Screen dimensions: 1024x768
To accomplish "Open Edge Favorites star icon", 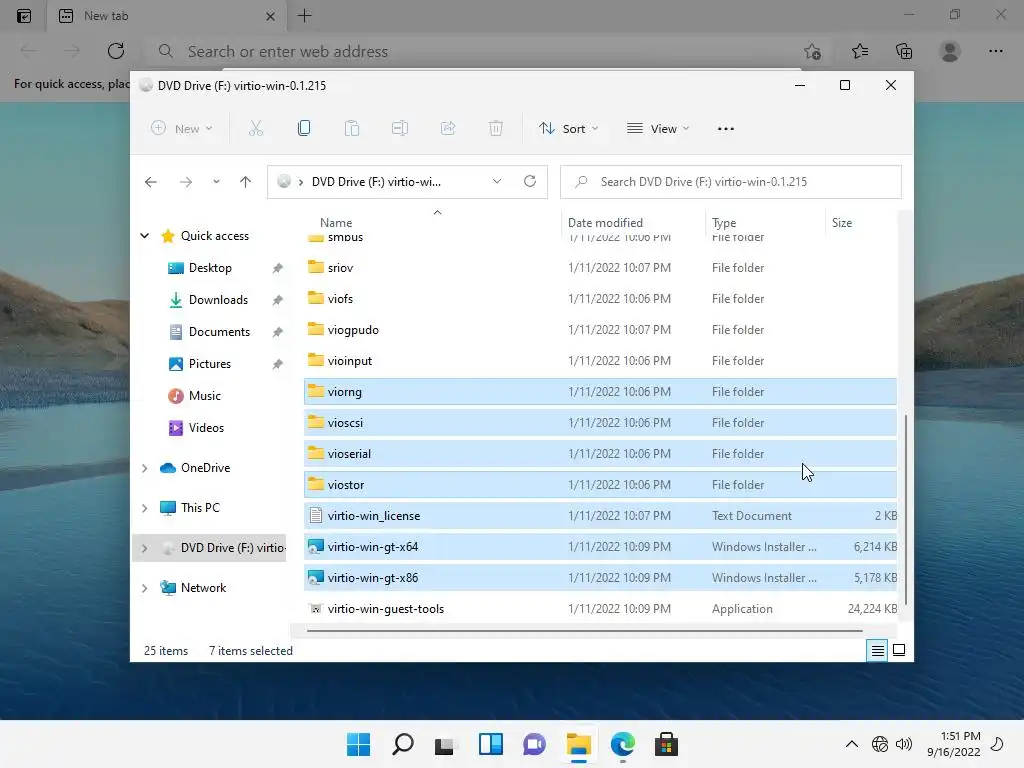I will pyautogui.click(x=860, y=51).
